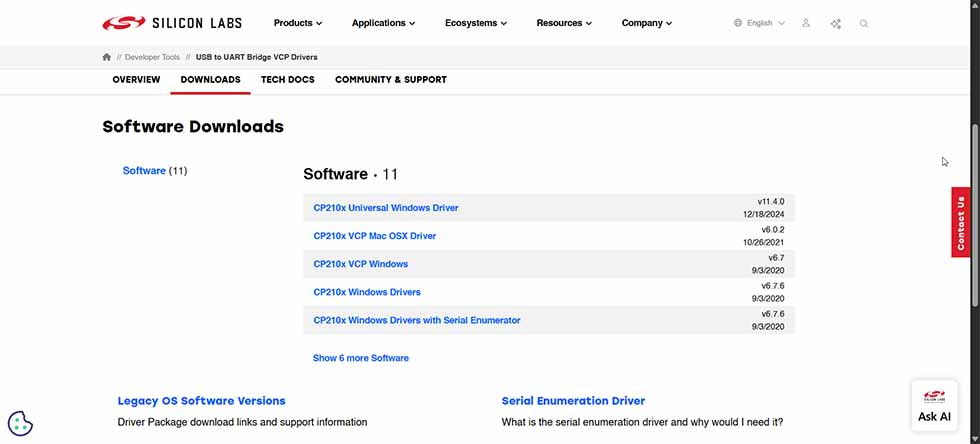Expand the Applications menu

tap(384, 23)
